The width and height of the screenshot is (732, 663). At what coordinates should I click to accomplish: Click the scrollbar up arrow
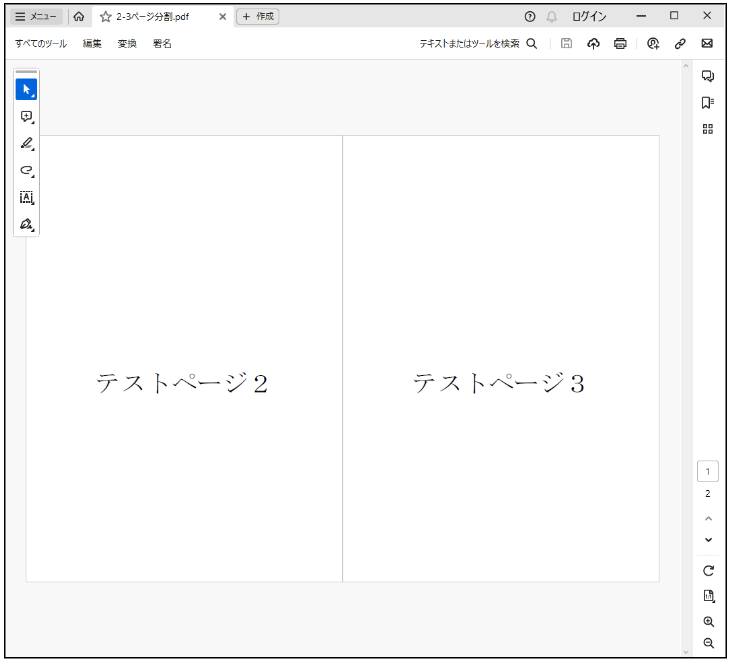click(686, 66)
